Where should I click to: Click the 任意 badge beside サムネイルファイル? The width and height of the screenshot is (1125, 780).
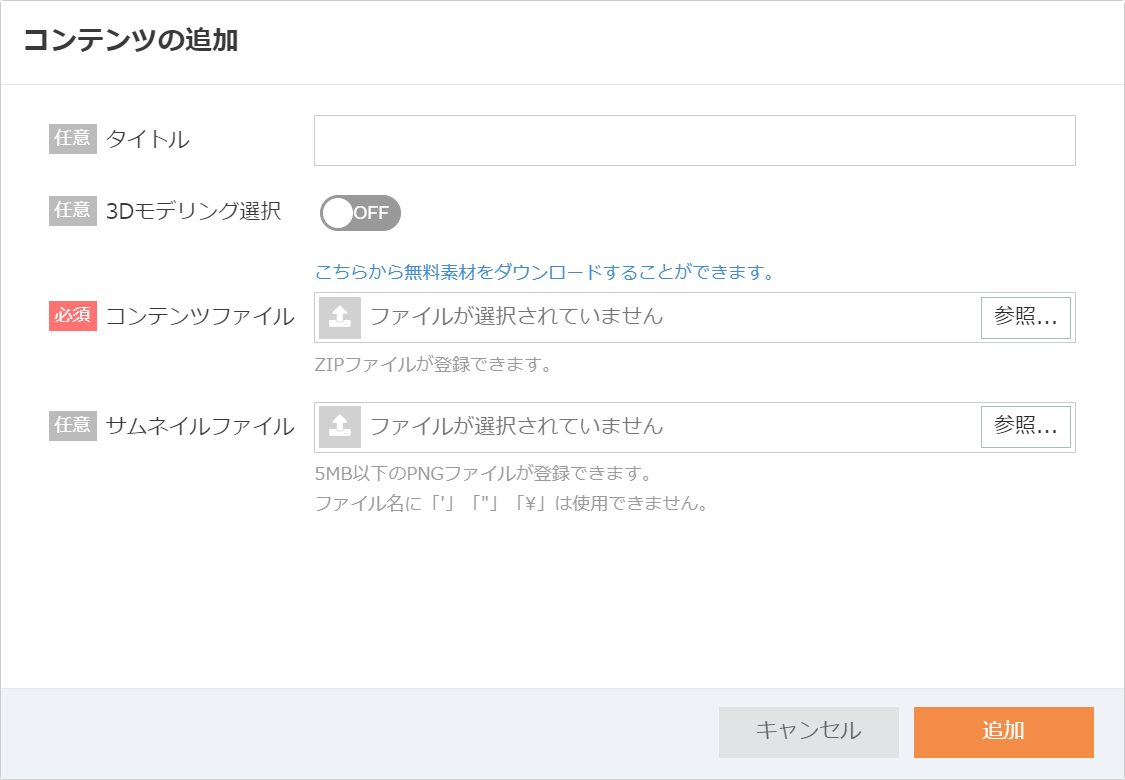click(x=73, y=426)
